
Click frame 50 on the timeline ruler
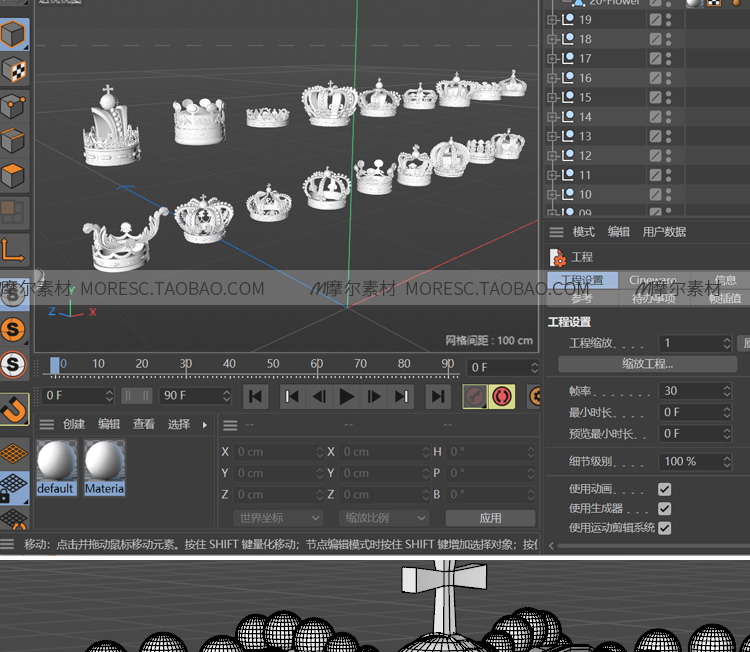pos(273,364)
